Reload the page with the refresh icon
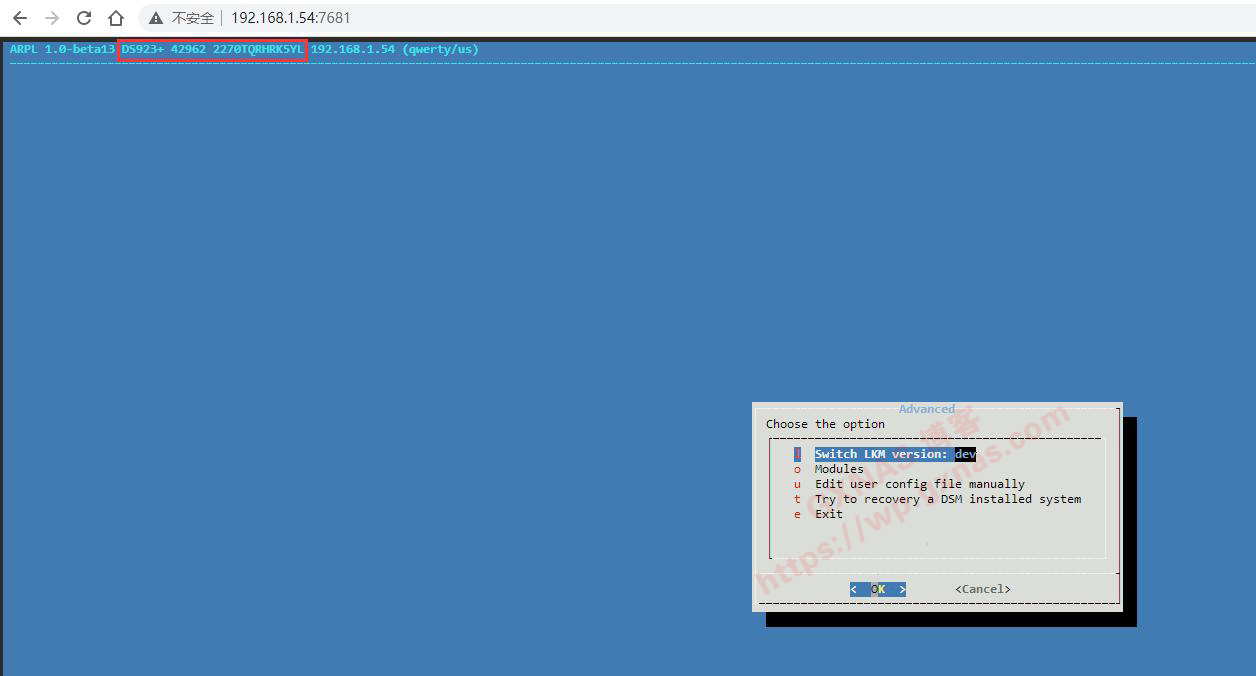 [x=84, y=18]
